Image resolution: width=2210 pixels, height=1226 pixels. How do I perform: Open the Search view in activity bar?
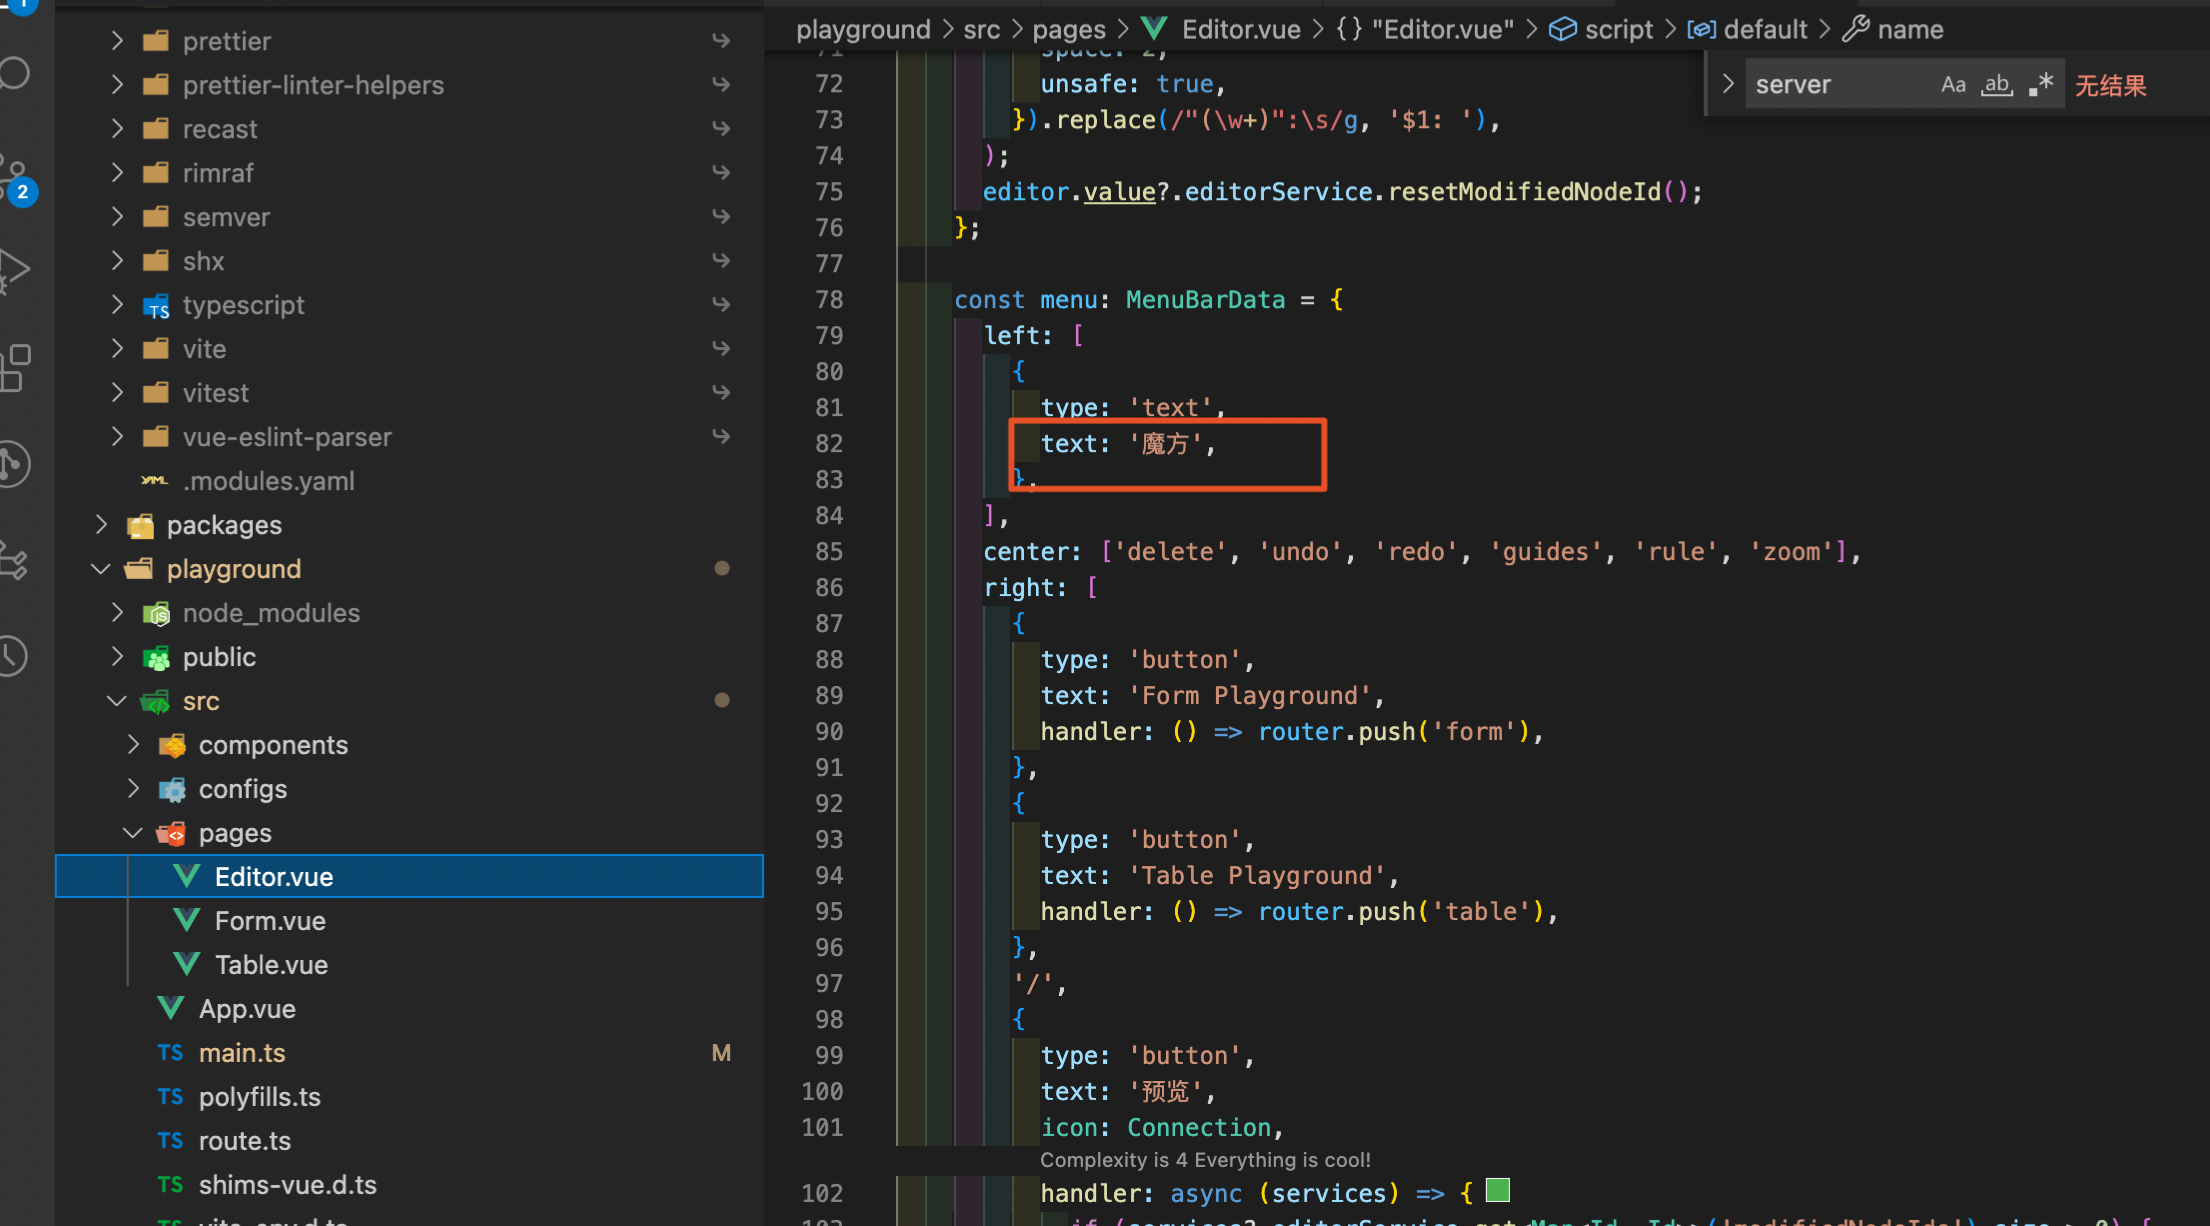point(14,74)
